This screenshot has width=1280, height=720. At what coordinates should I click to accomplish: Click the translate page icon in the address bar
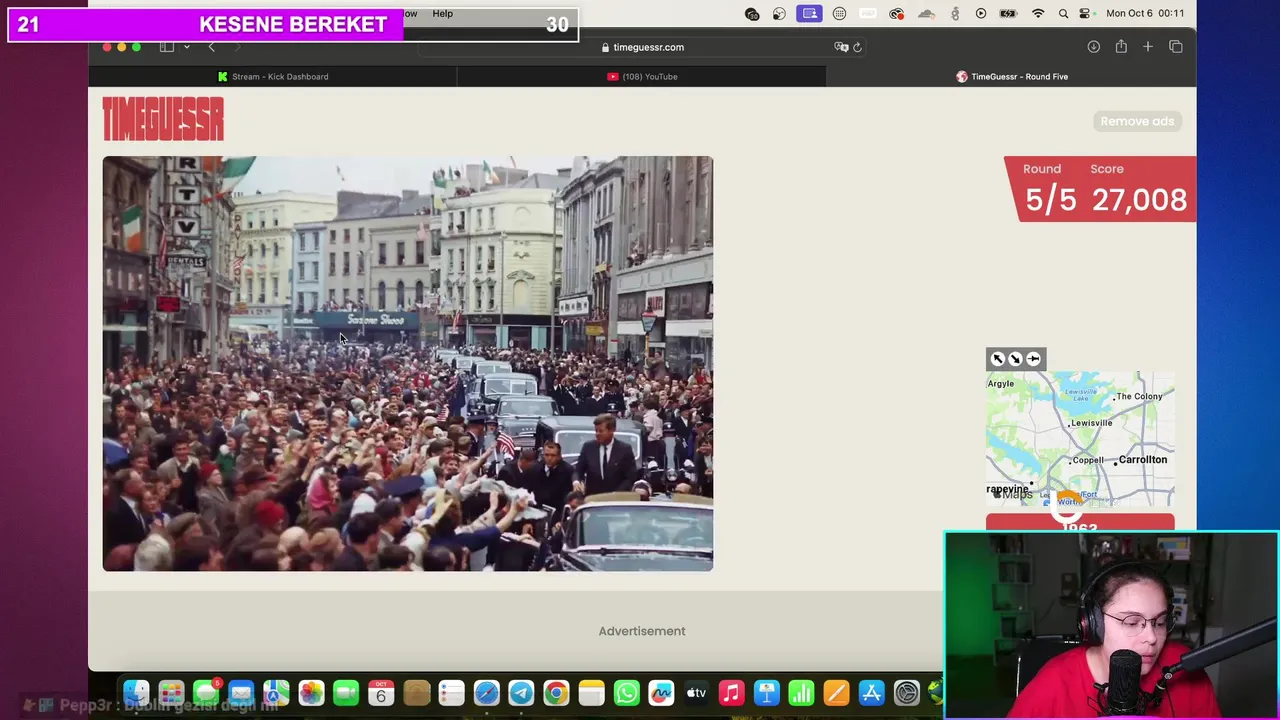click(x=841, y=47)
